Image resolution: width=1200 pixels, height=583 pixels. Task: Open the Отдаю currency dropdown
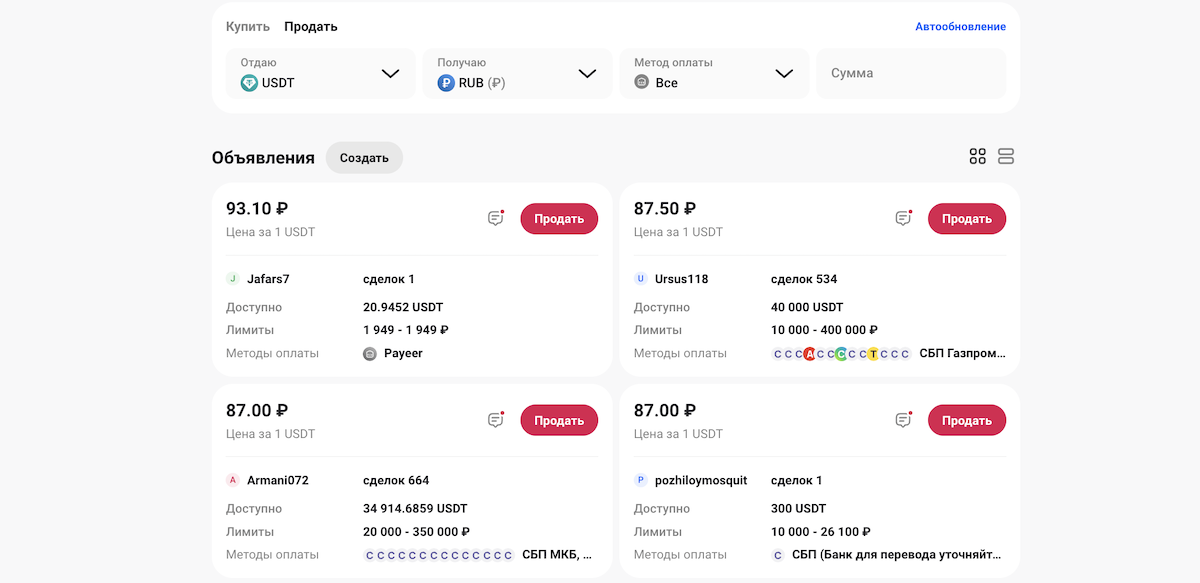[390, 73]
